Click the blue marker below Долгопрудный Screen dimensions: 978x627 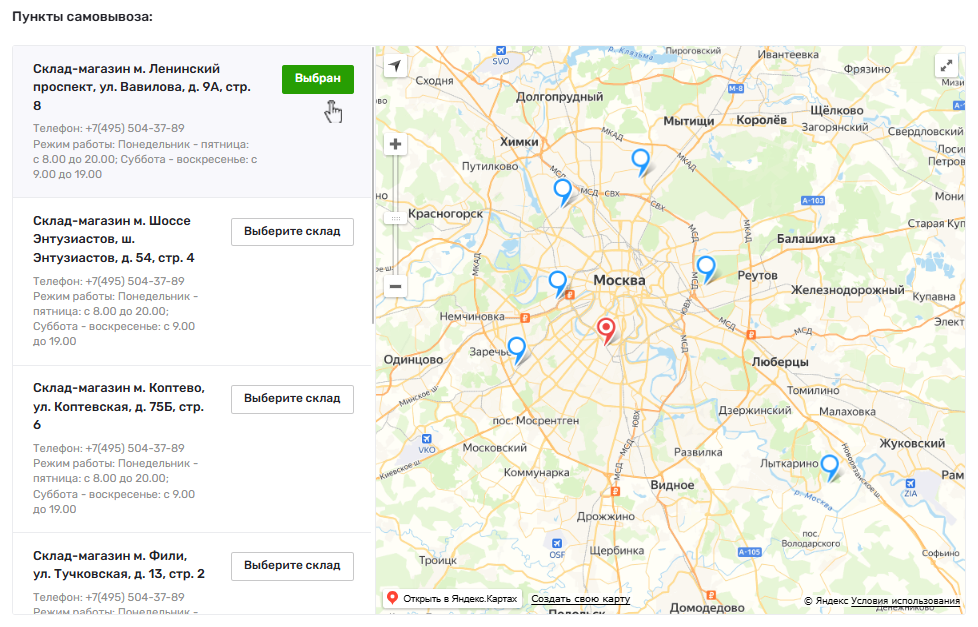coord(640,160)
